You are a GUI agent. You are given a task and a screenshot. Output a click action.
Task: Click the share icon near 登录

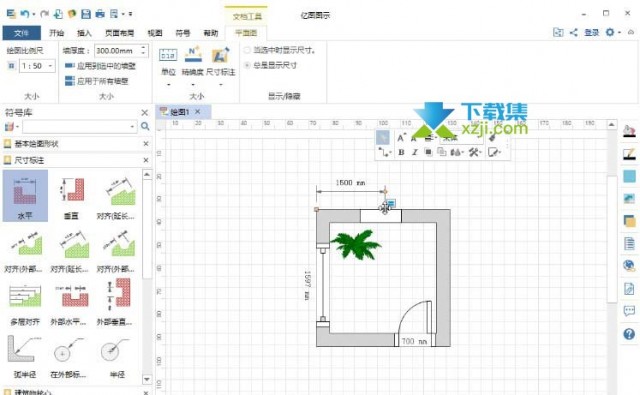click(574, 32)
